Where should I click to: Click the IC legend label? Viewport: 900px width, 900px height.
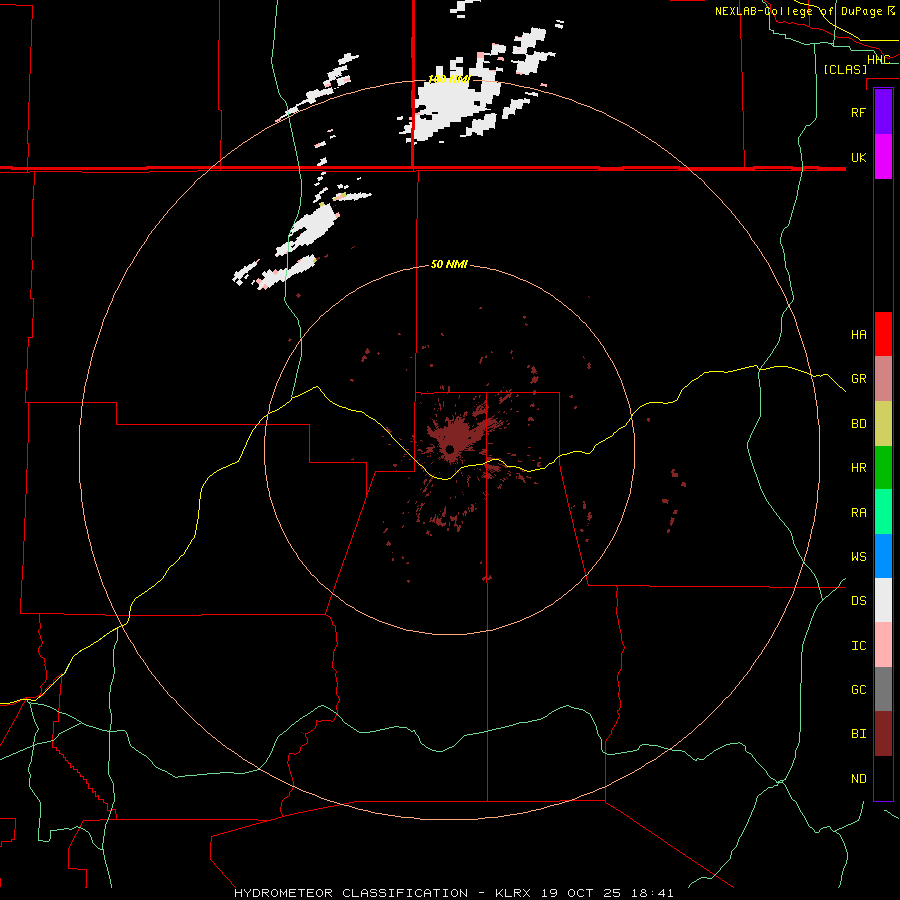click(x=858, y=646)
